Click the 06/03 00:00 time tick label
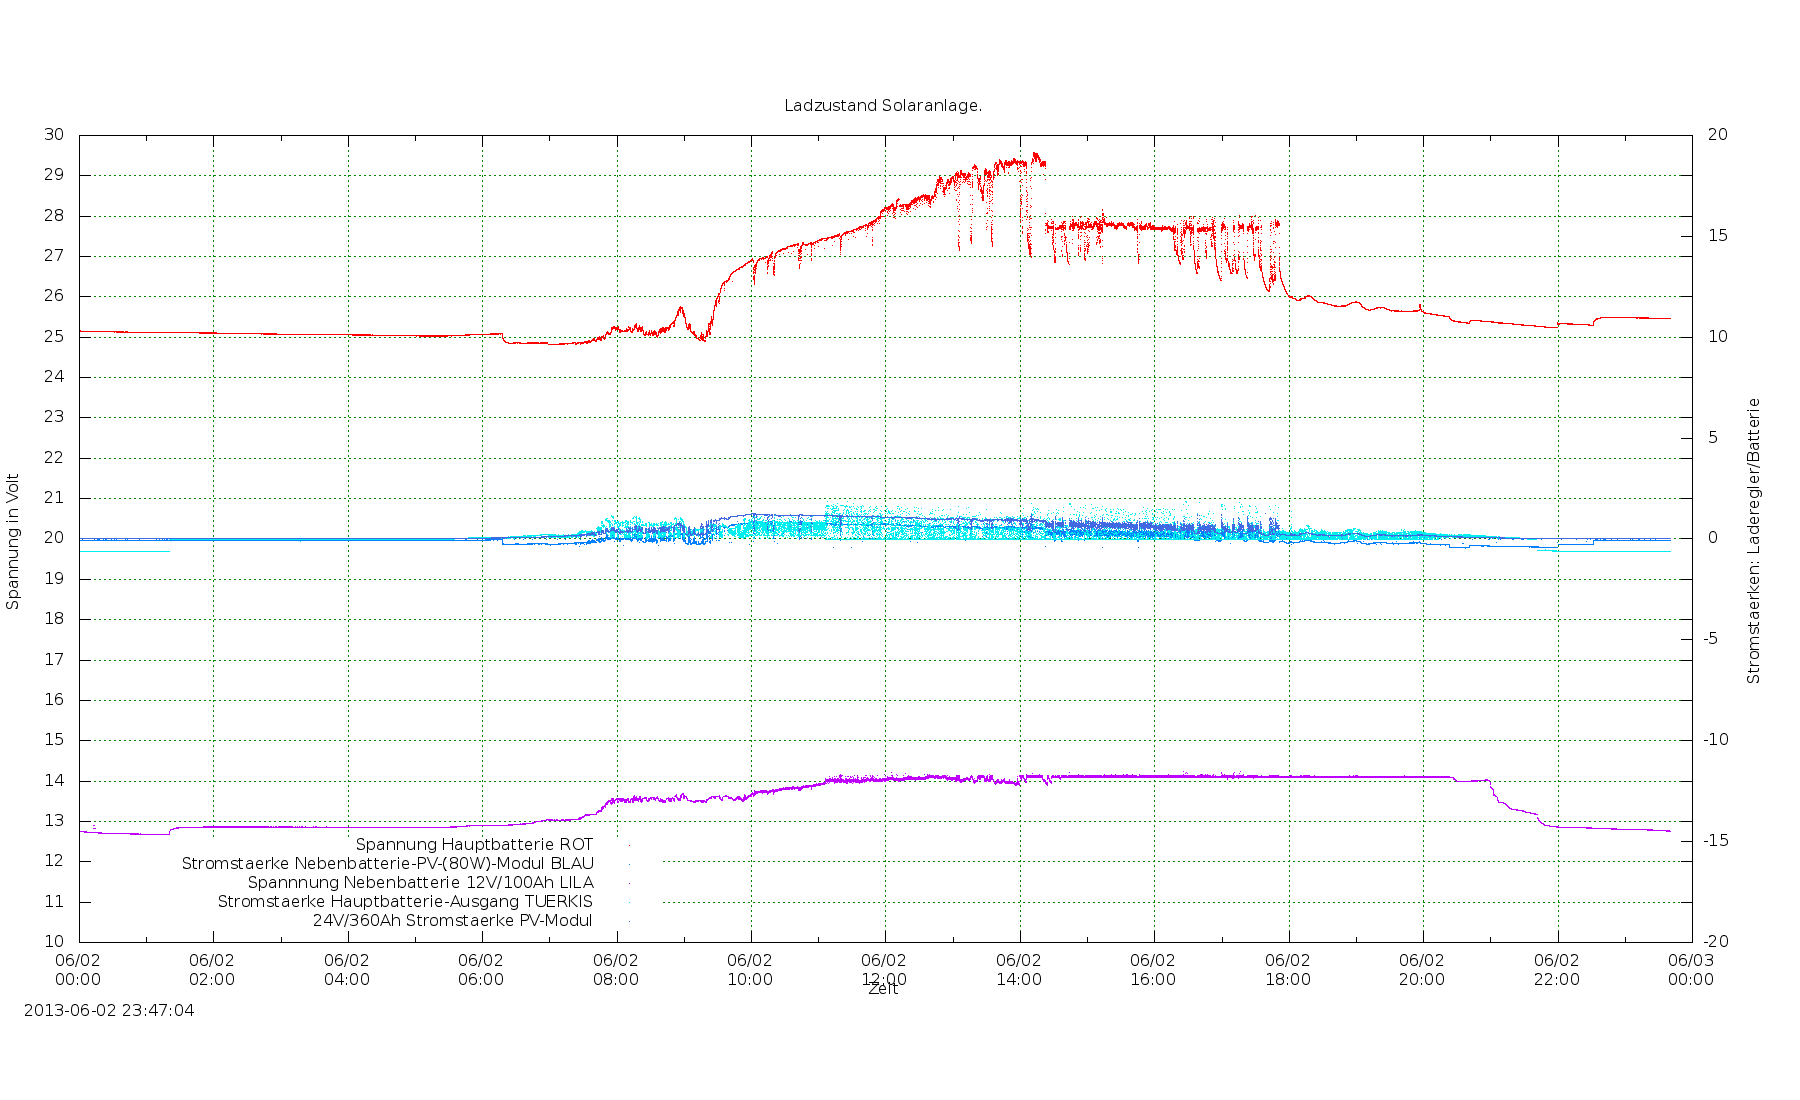This screenshot has width=1800, height=1100. pyautogui.click(x=1691, y=969)
